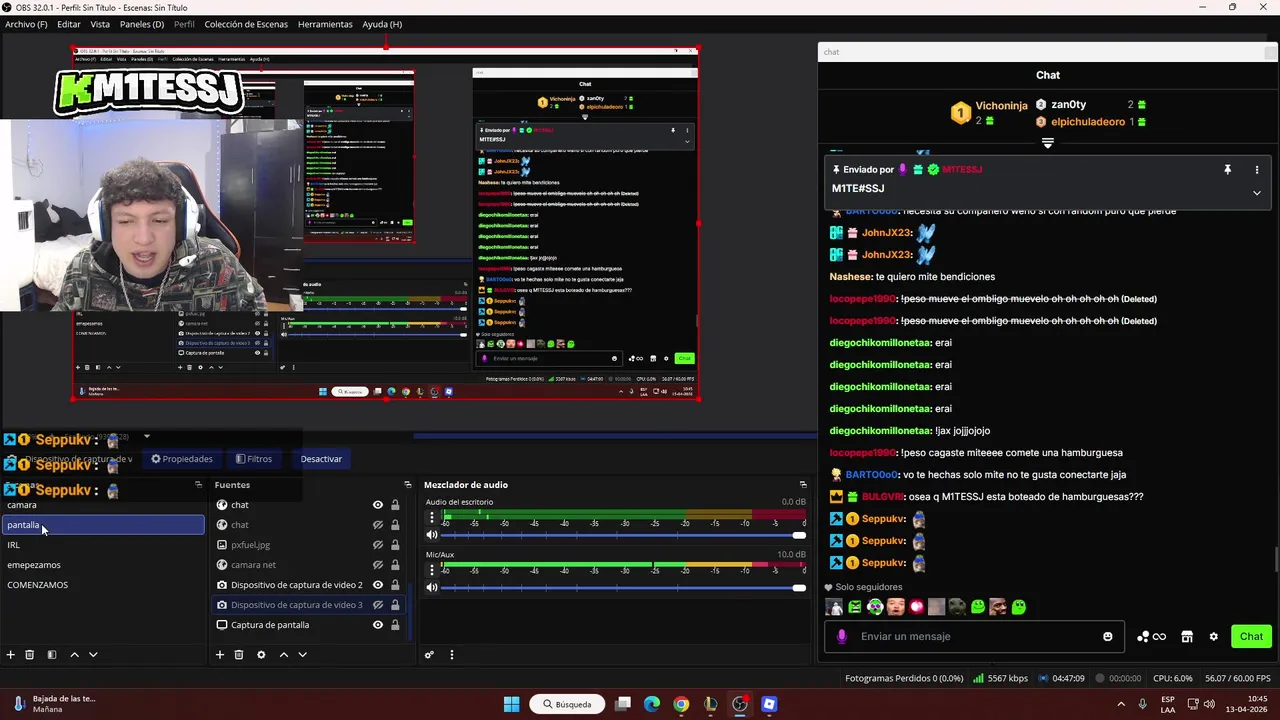This screenshot has width=1280, height=720.
Task: Toggle visibility of pxfuel.jpg source
Action: pyautogui.click(x=378, y=545)
